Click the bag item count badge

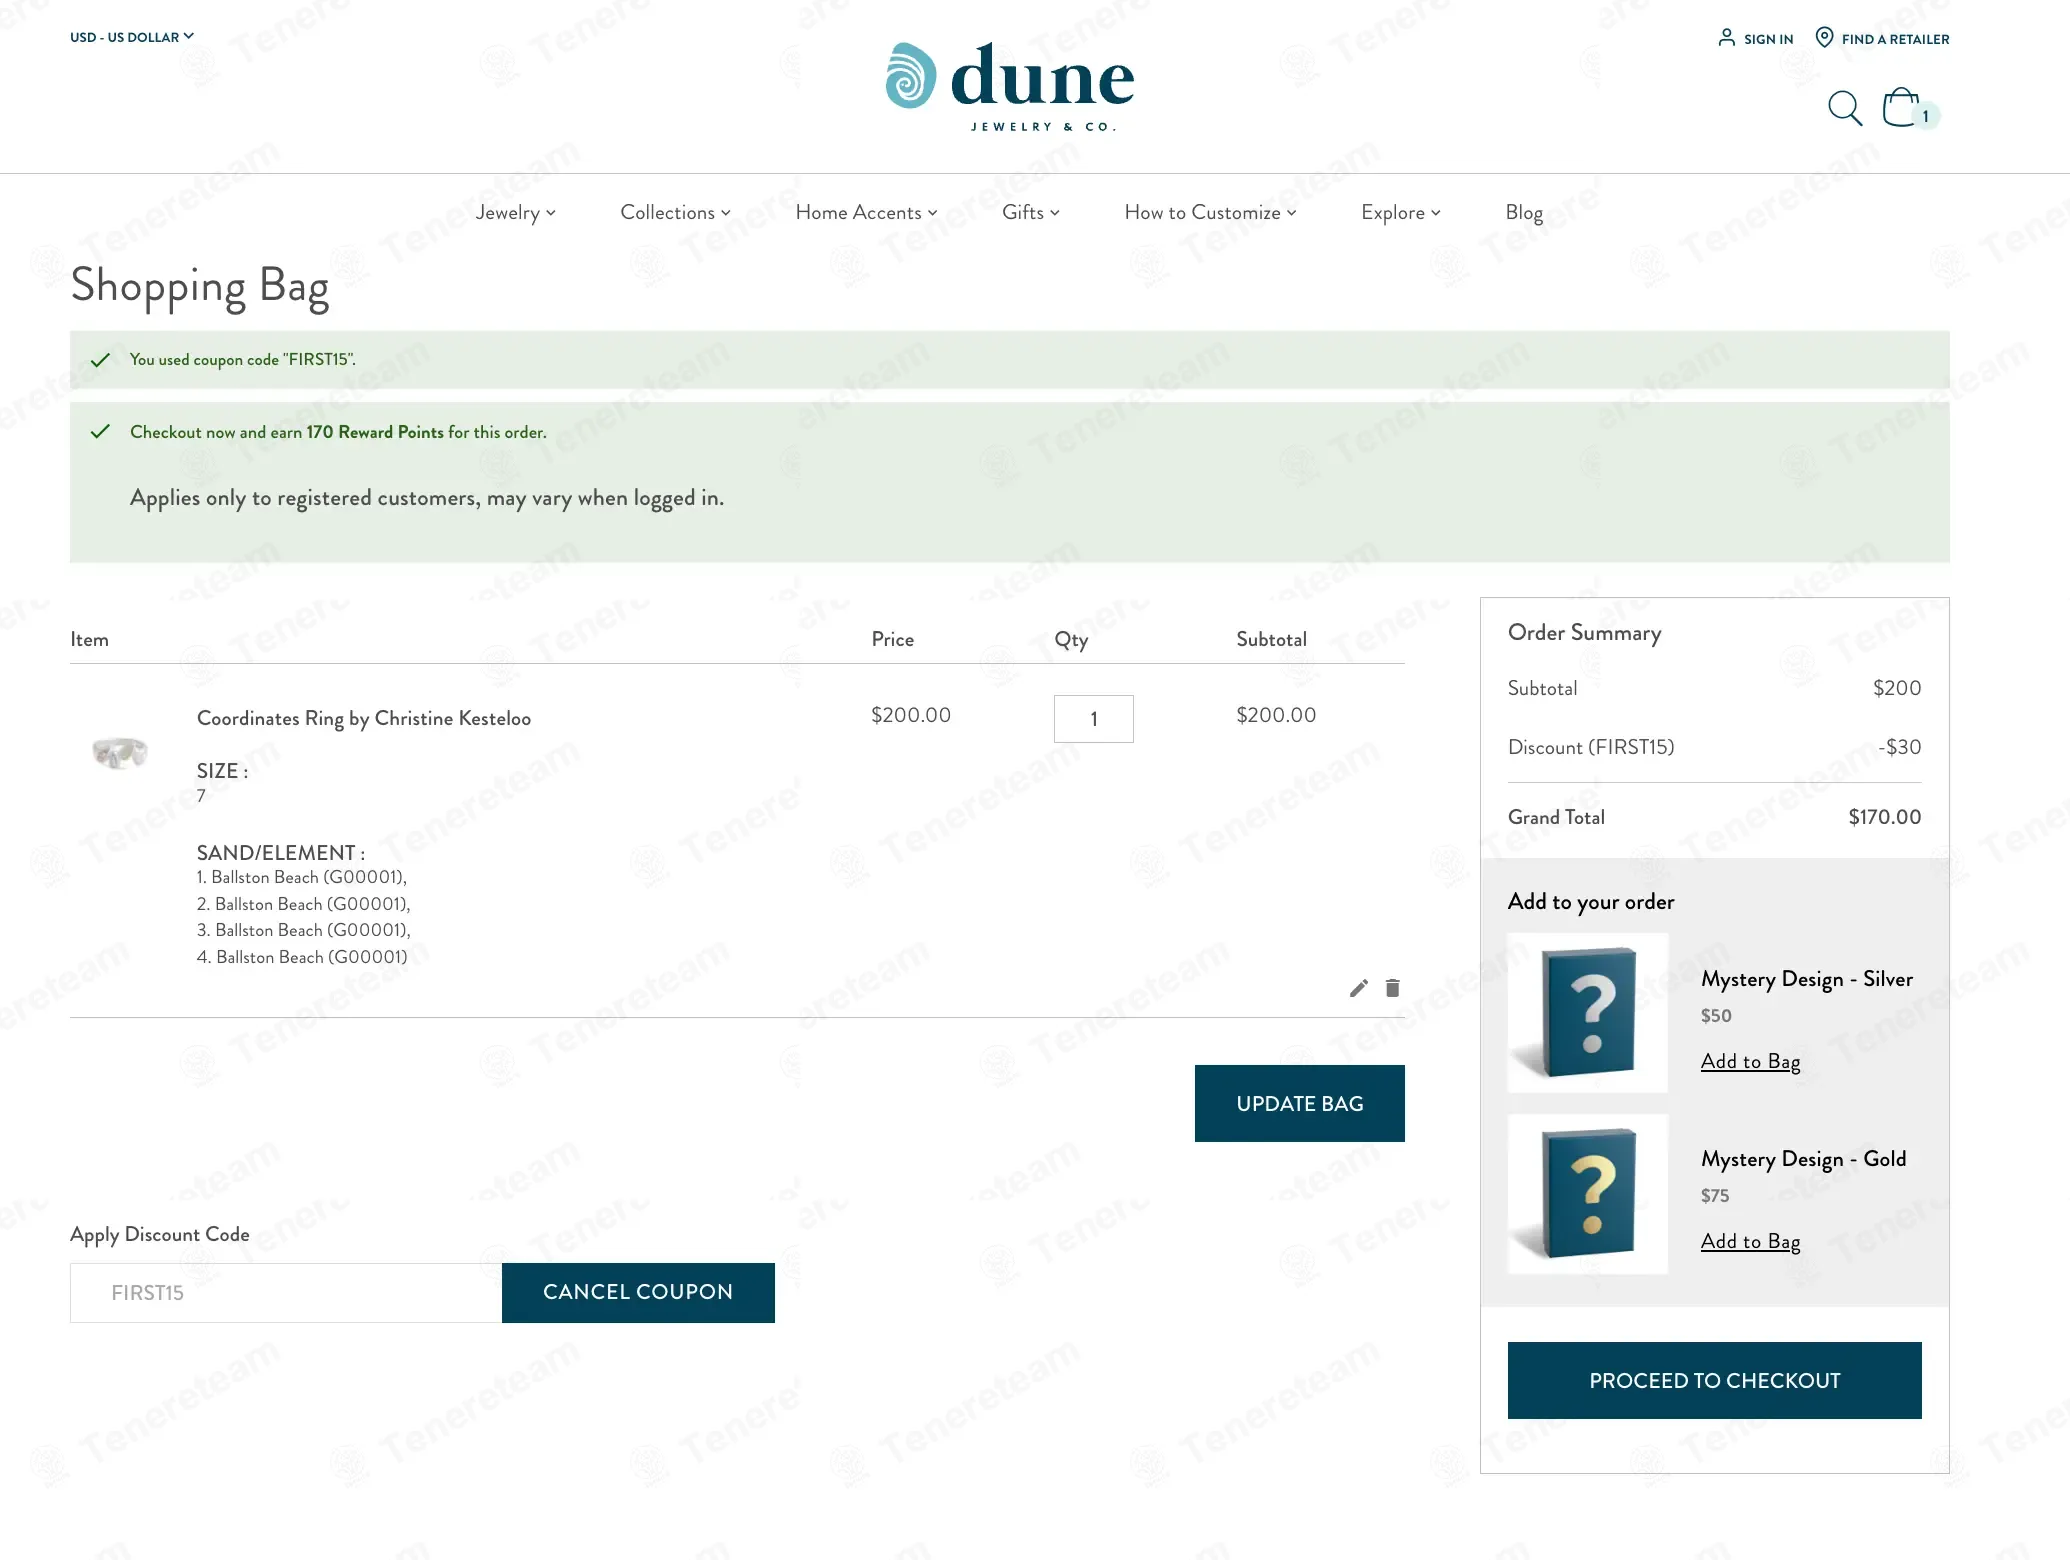[1926, 116]
